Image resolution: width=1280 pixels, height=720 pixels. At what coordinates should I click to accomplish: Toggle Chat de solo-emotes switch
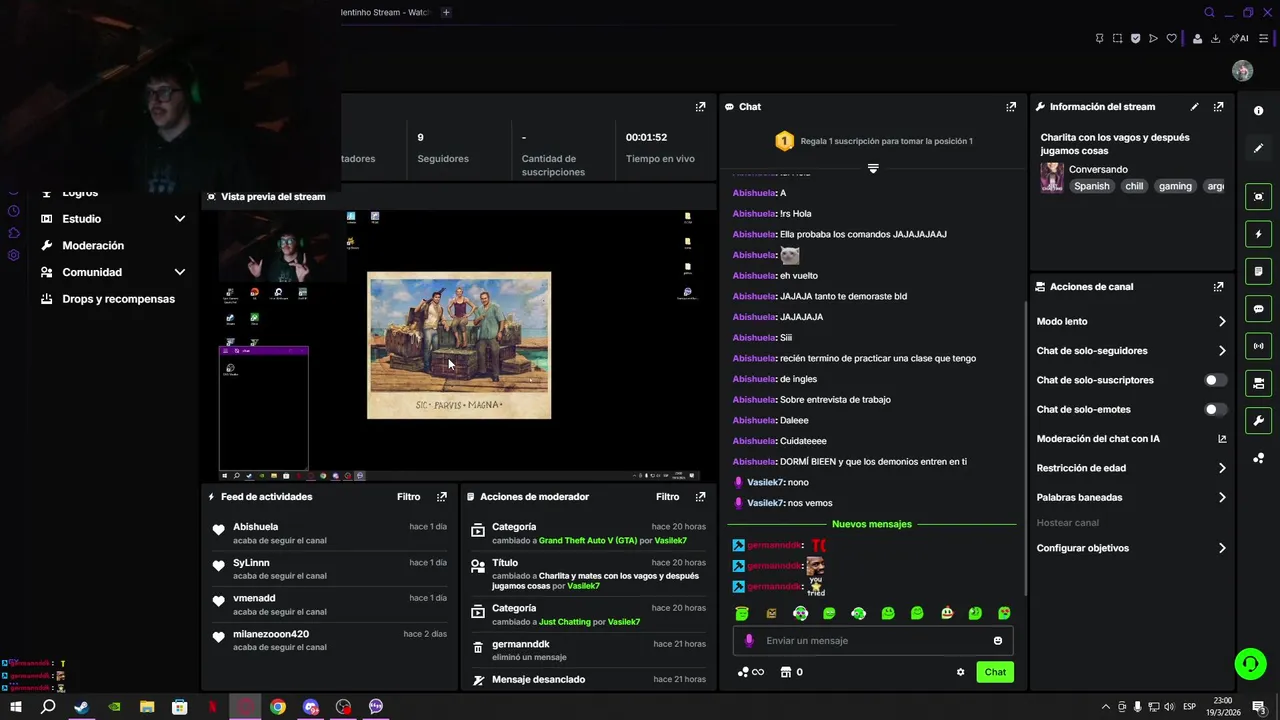(1215, 410)
